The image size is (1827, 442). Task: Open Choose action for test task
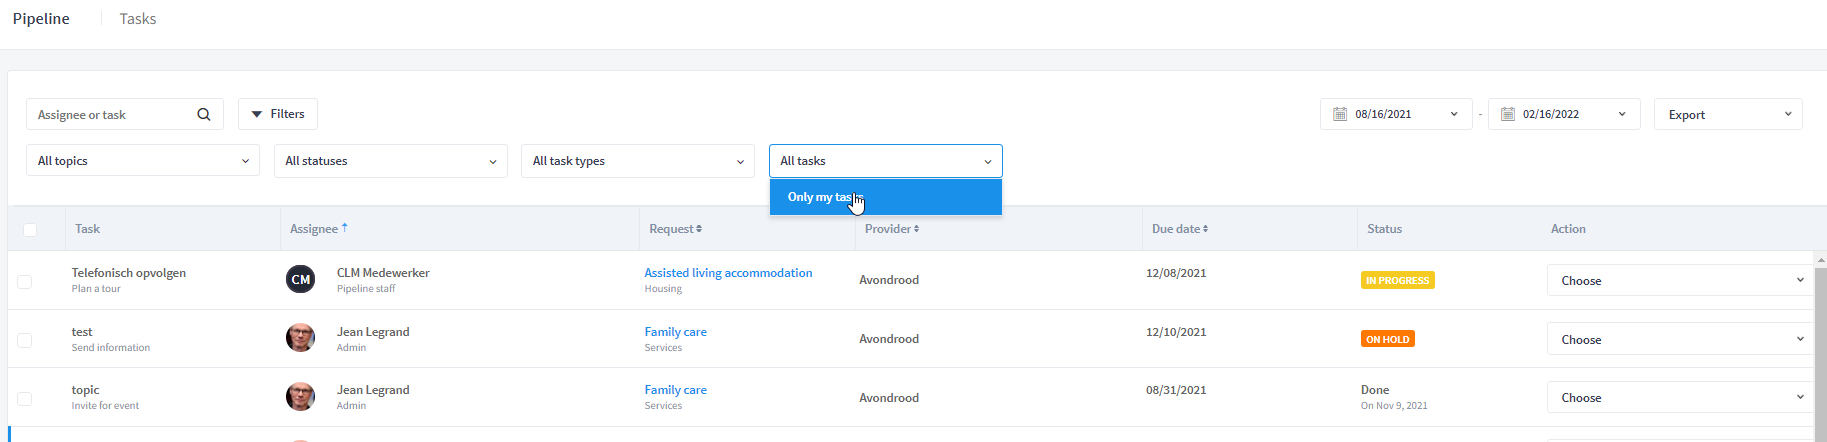1680,339
